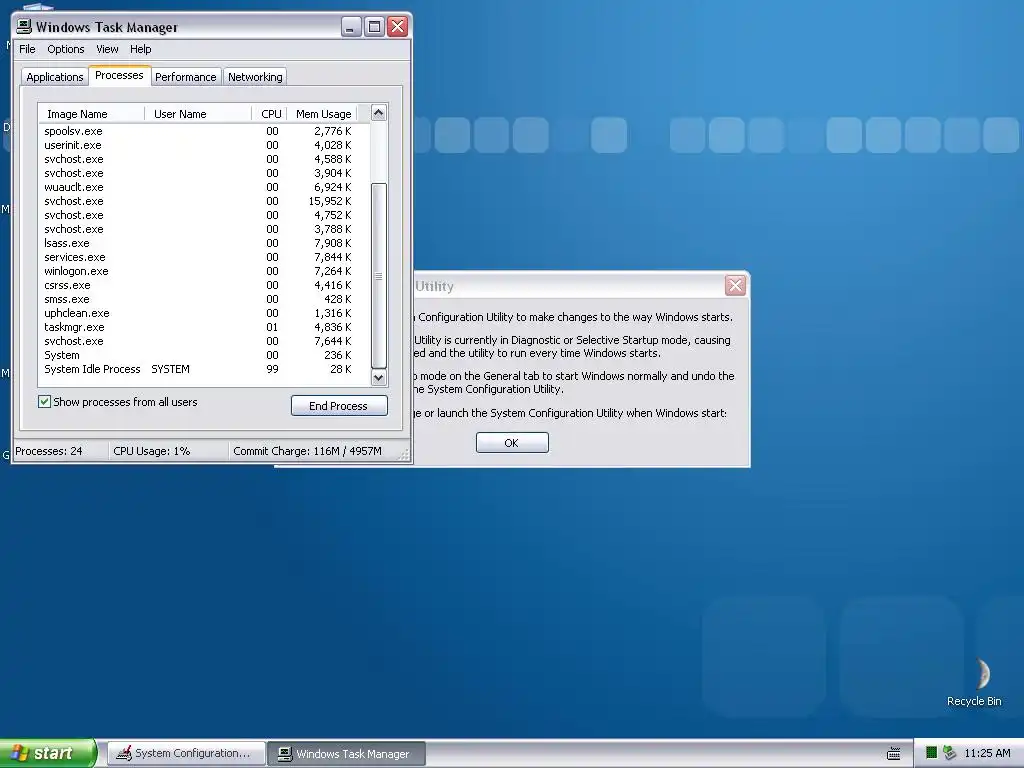Viewport: 1024px width, 768px height.
Task: Open the Help menu
Action: 140,49
